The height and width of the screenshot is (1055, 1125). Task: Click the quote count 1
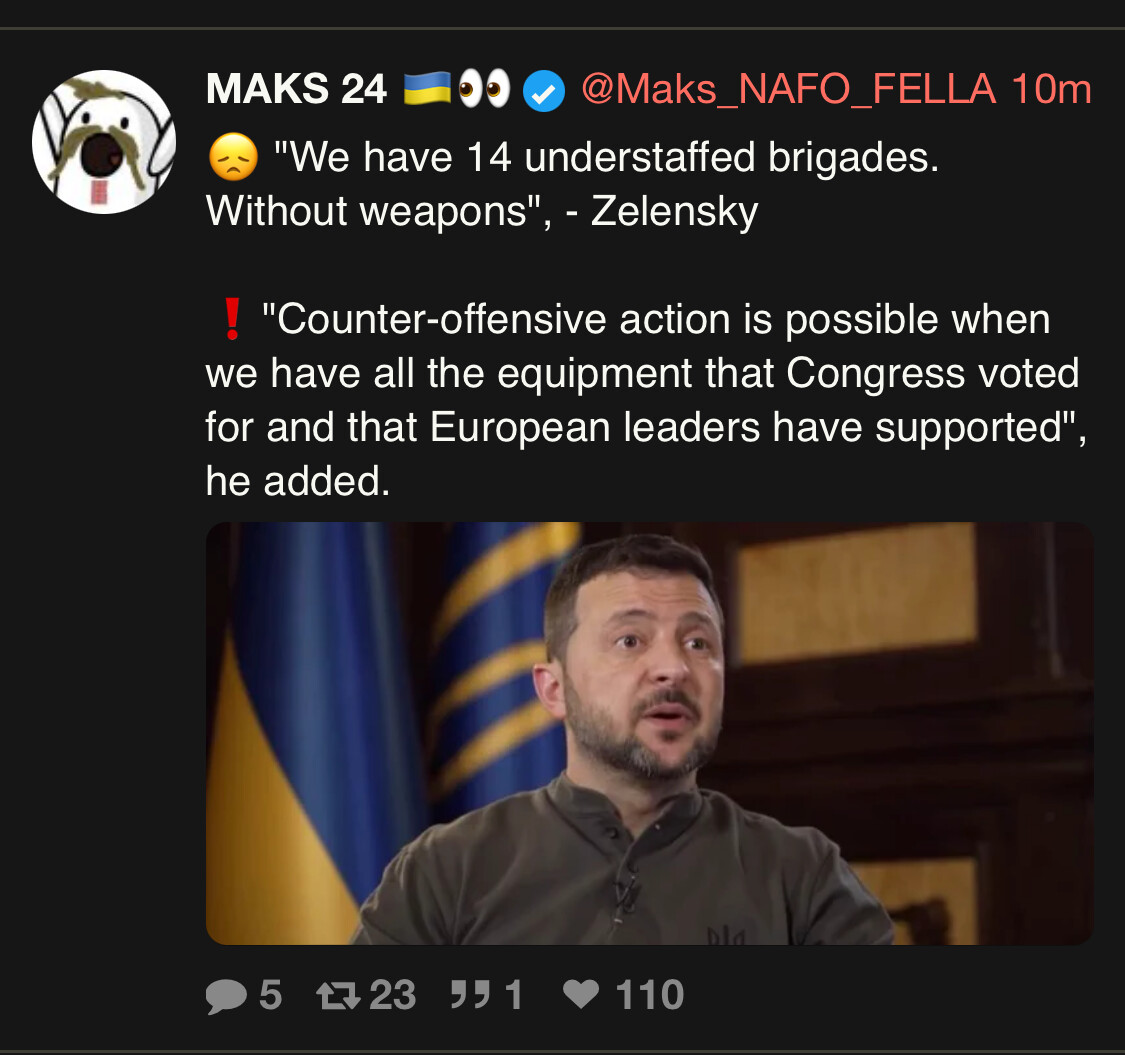[x=513, y=995]
